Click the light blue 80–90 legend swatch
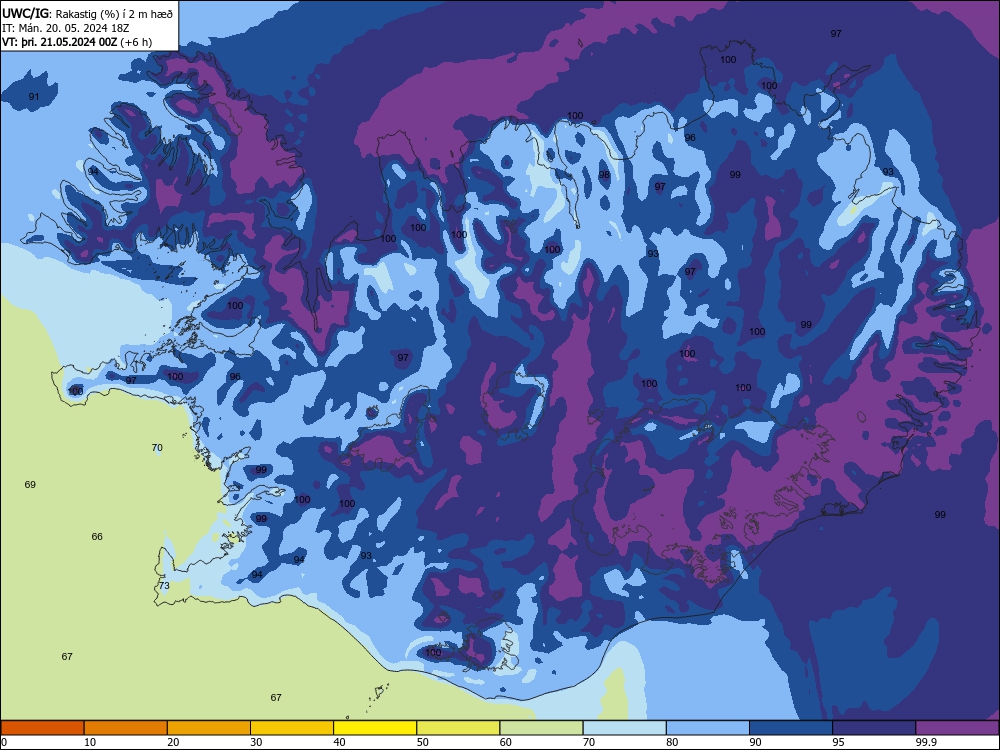Screen dimensions: 1000x750 (x=708, y=728)
